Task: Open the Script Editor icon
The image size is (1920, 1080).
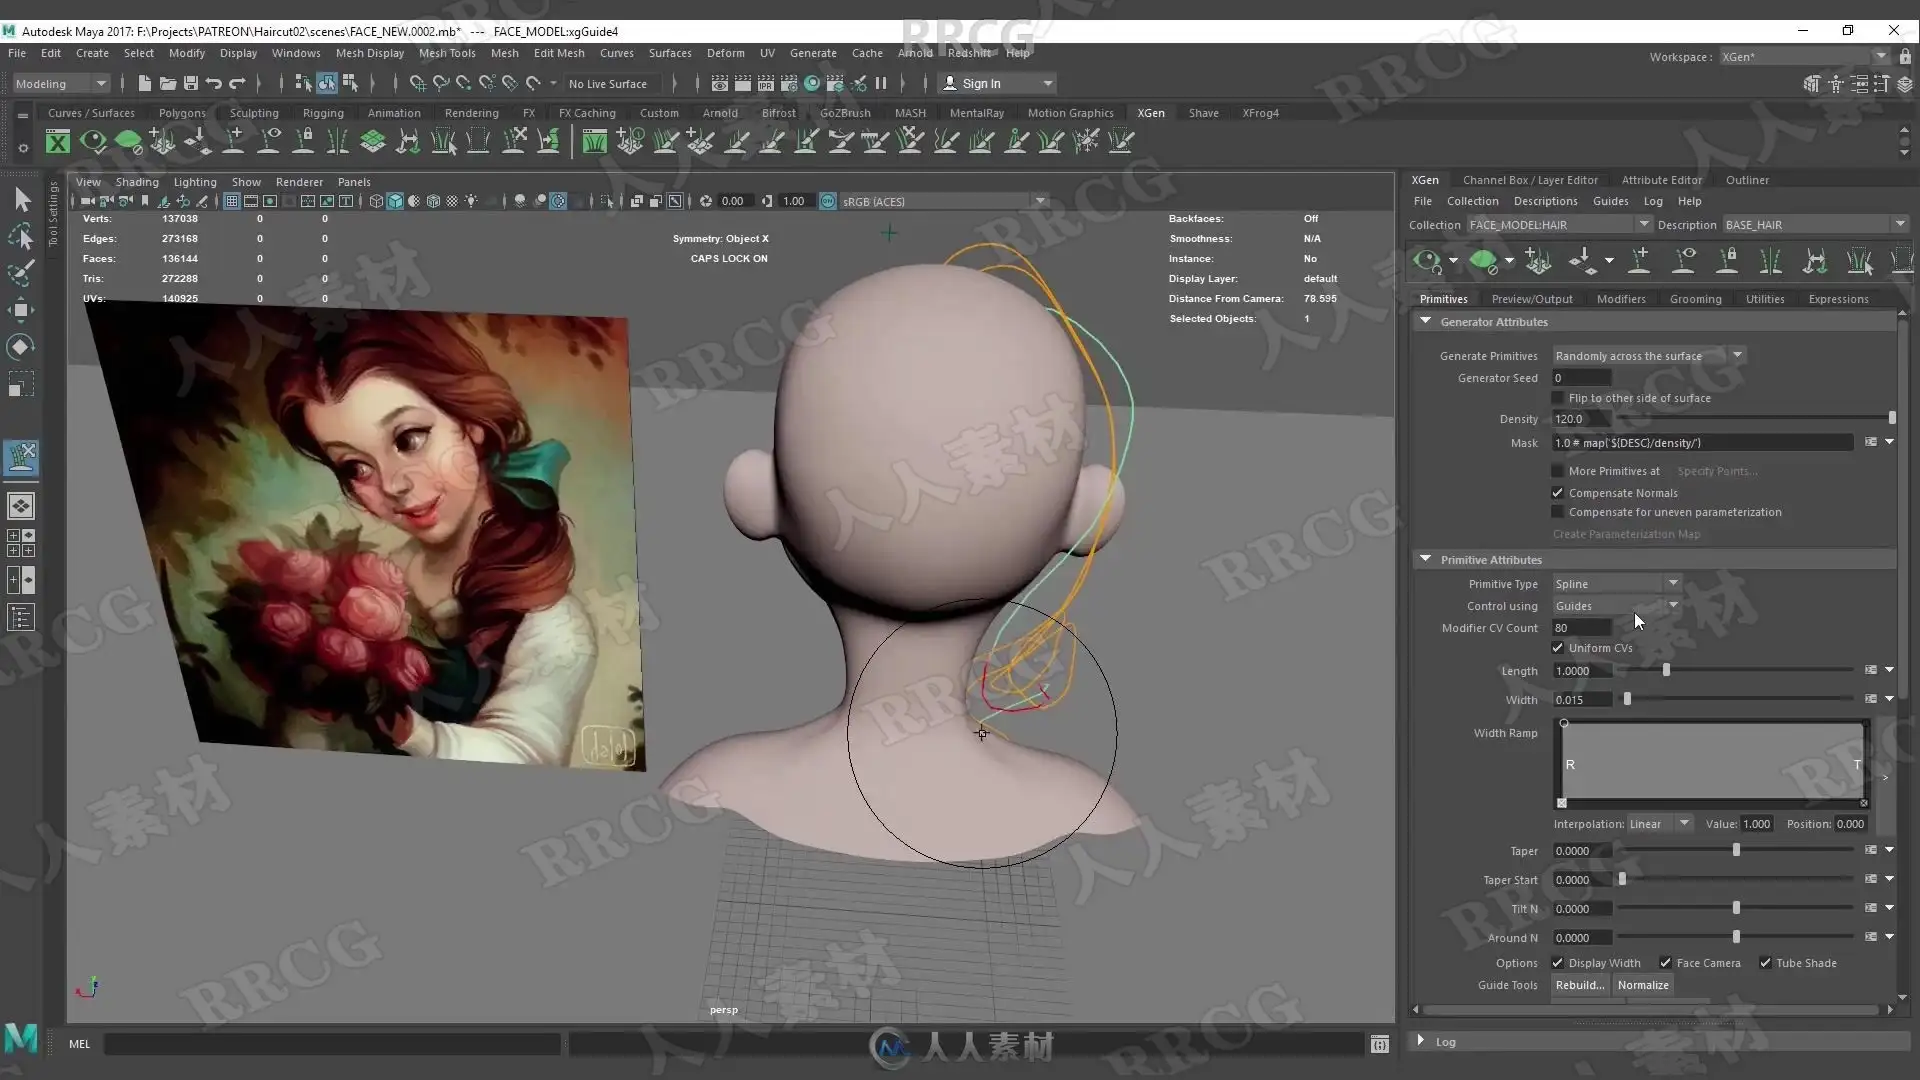Action: click(x=1380, y=1044)
